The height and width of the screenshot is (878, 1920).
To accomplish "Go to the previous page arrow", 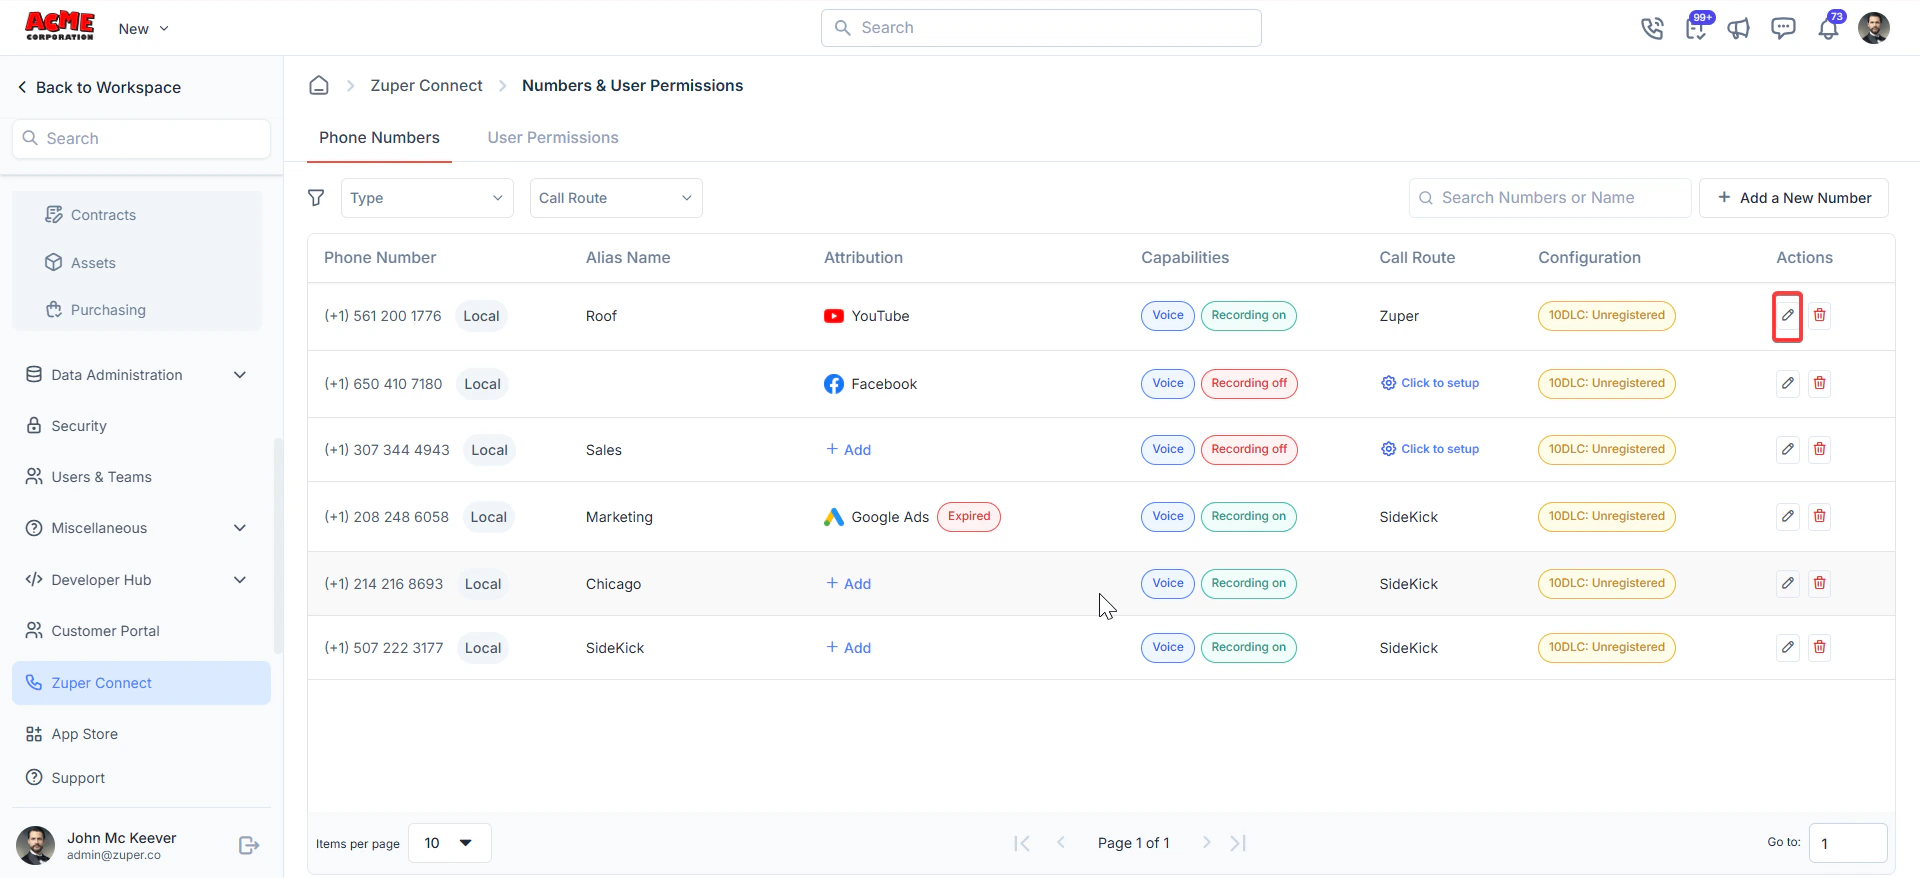I will 1061,843.
